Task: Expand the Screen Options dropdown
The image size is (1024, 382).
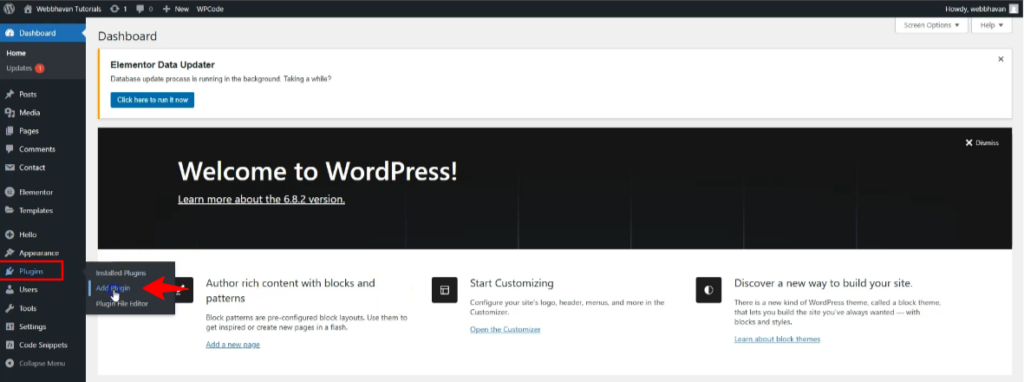Action: pyautogui.click(x=931, y=25)
